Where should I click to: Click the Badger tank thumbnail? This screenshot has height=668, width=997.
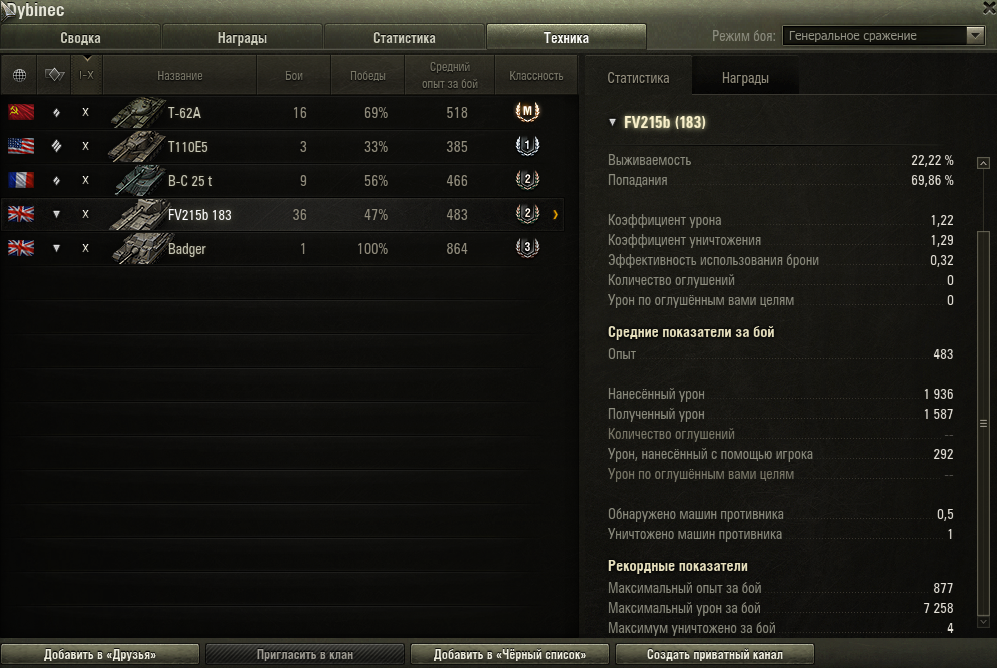click(138, 249)
